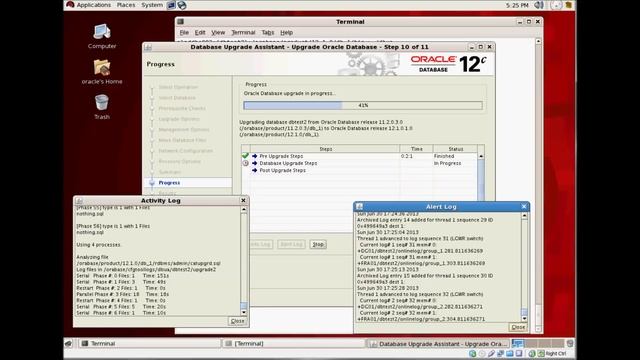Viewport: 640px width, 360px height.
Task: Click the Show Desktop icon in bottom panel
Action: (69, 344)
